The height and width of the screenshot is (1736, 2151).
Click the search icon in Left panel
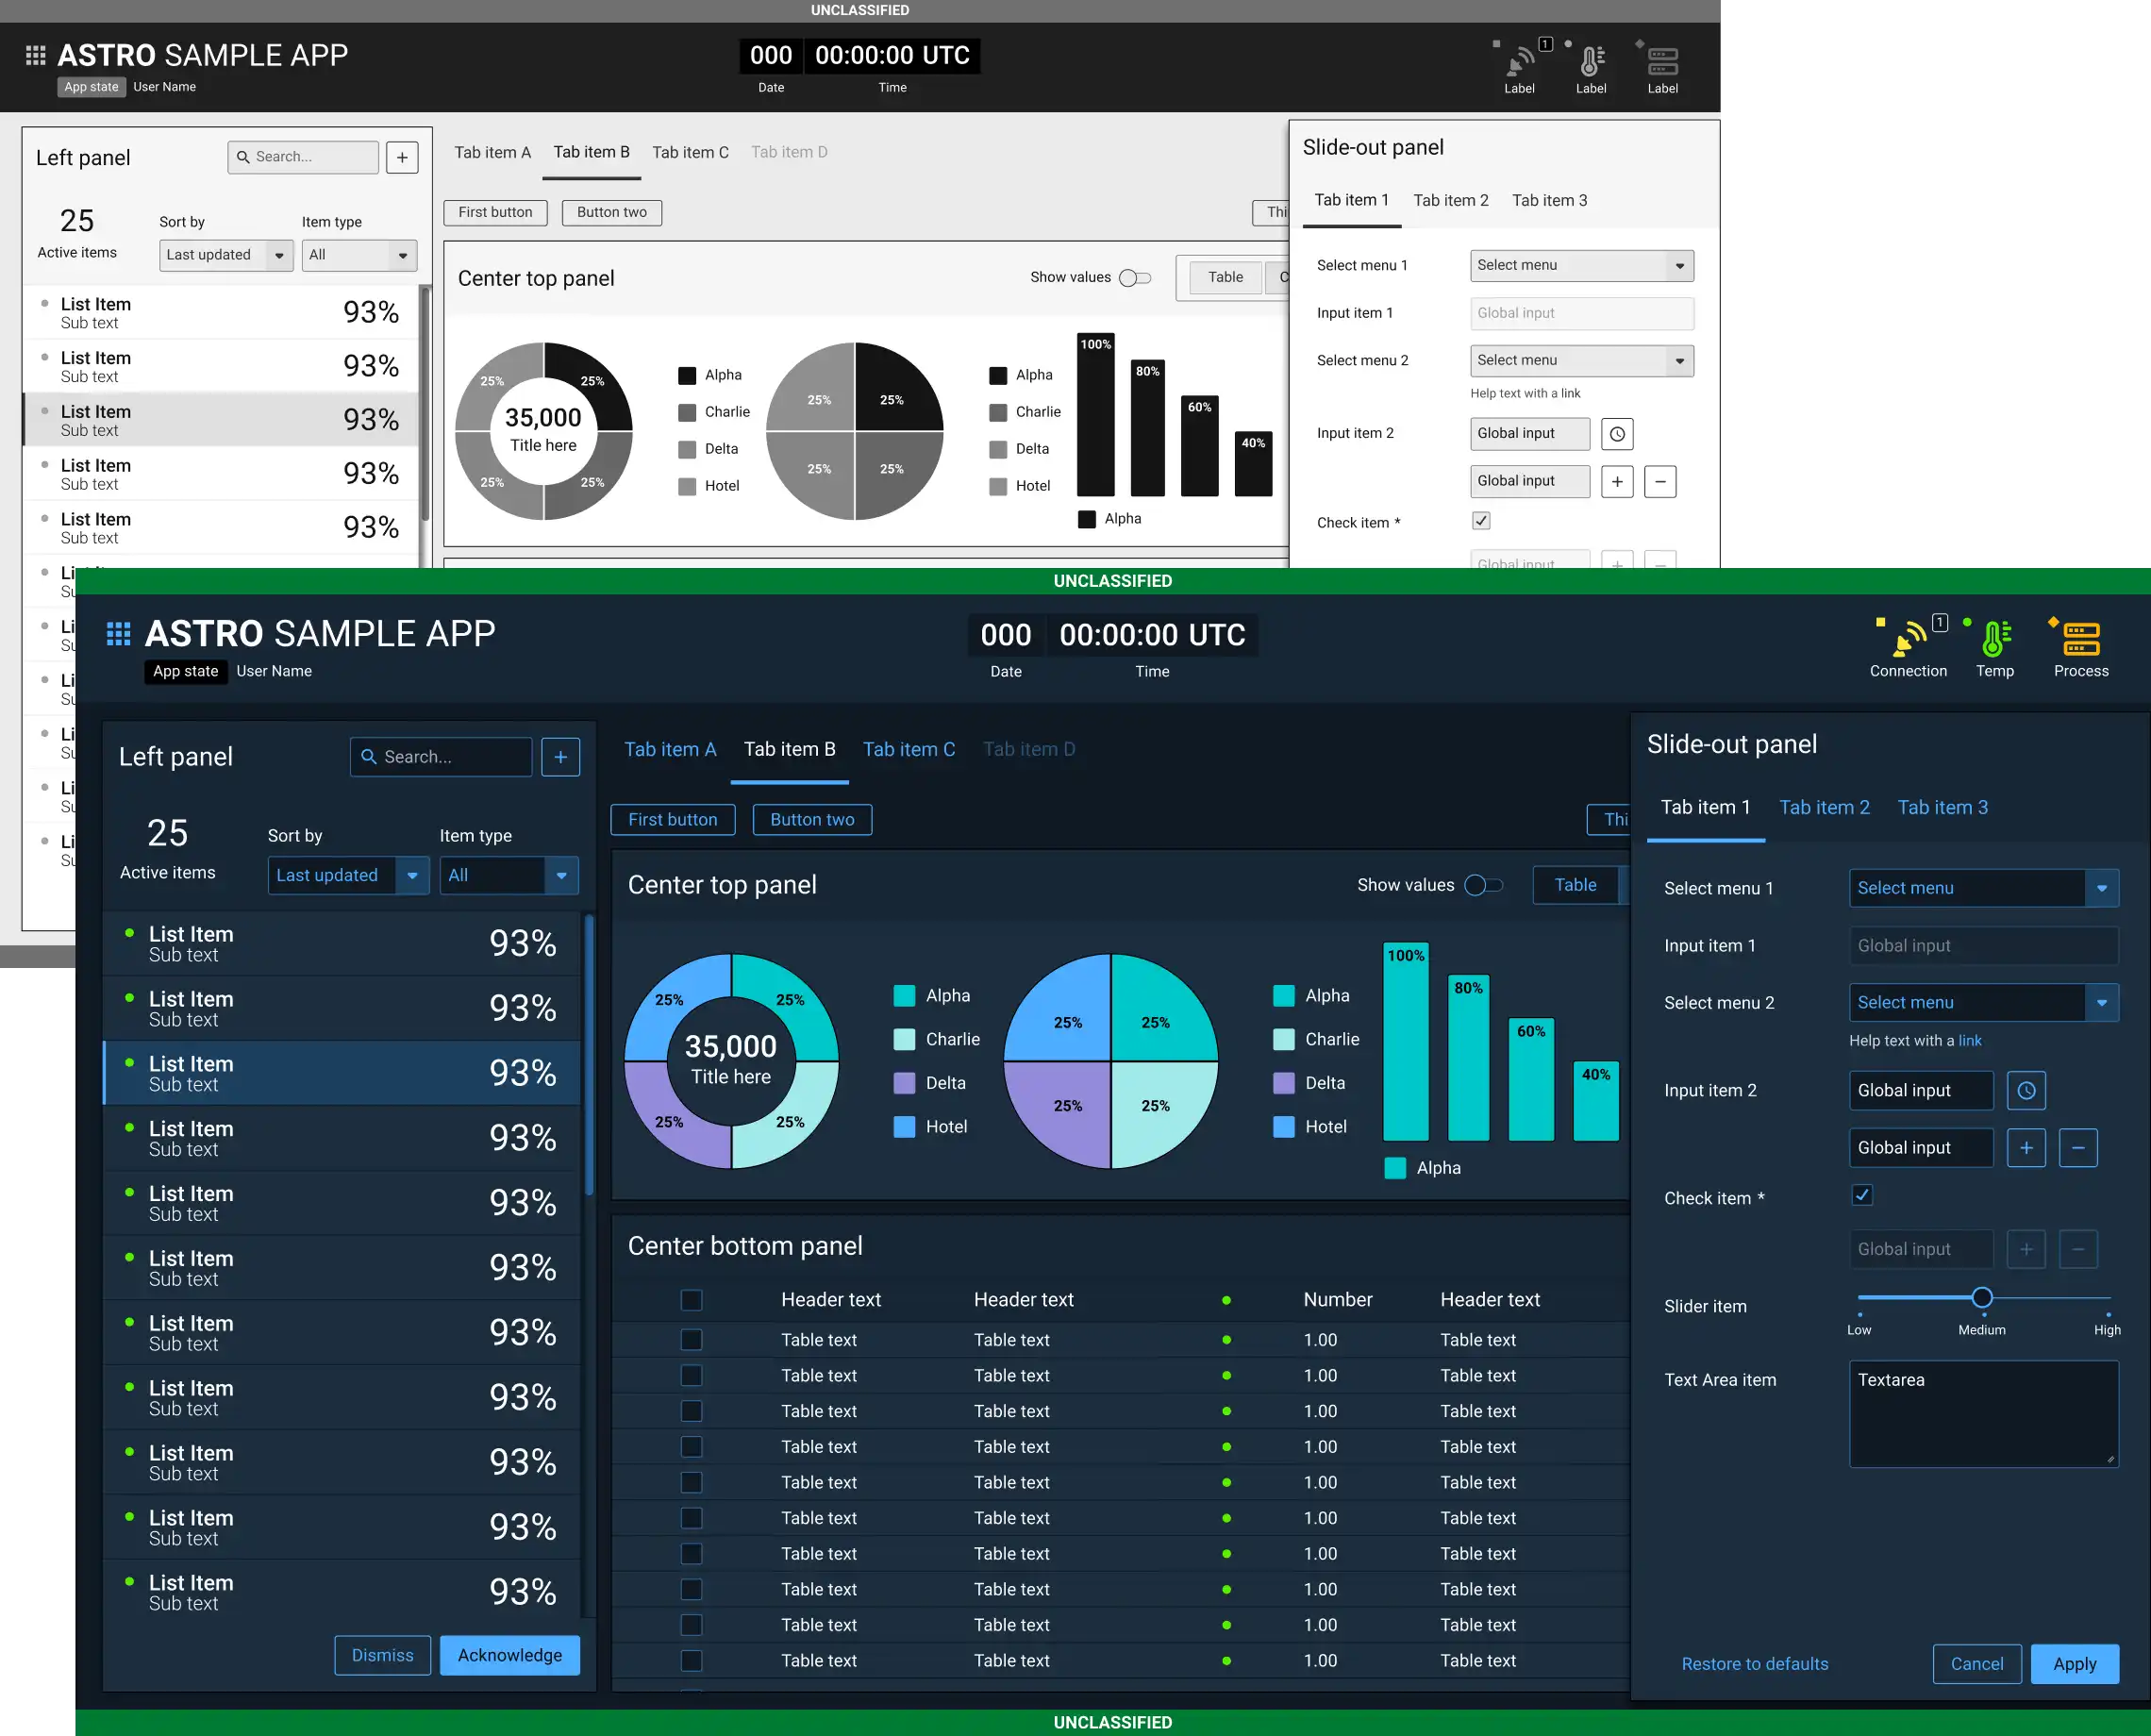(369, 757)
